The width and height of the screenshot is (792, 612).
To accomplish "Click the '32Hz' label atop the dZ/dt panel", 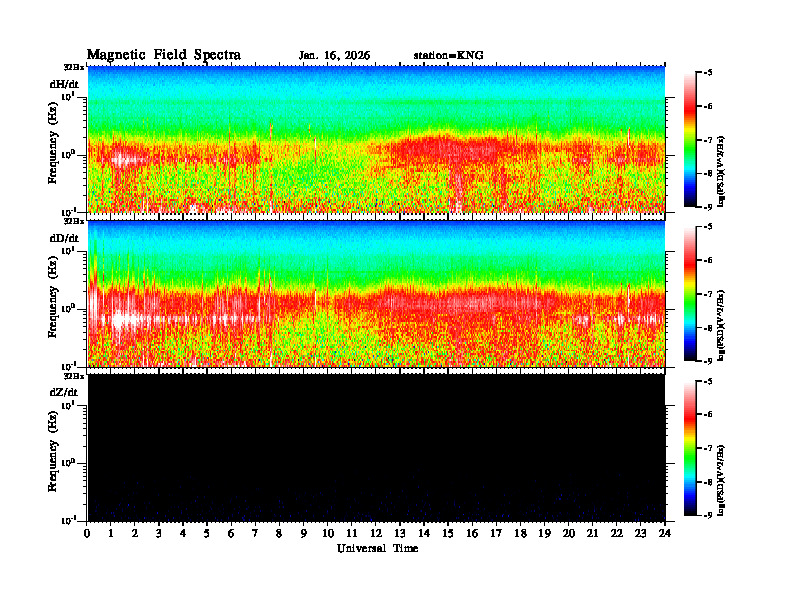I will 73,376.
